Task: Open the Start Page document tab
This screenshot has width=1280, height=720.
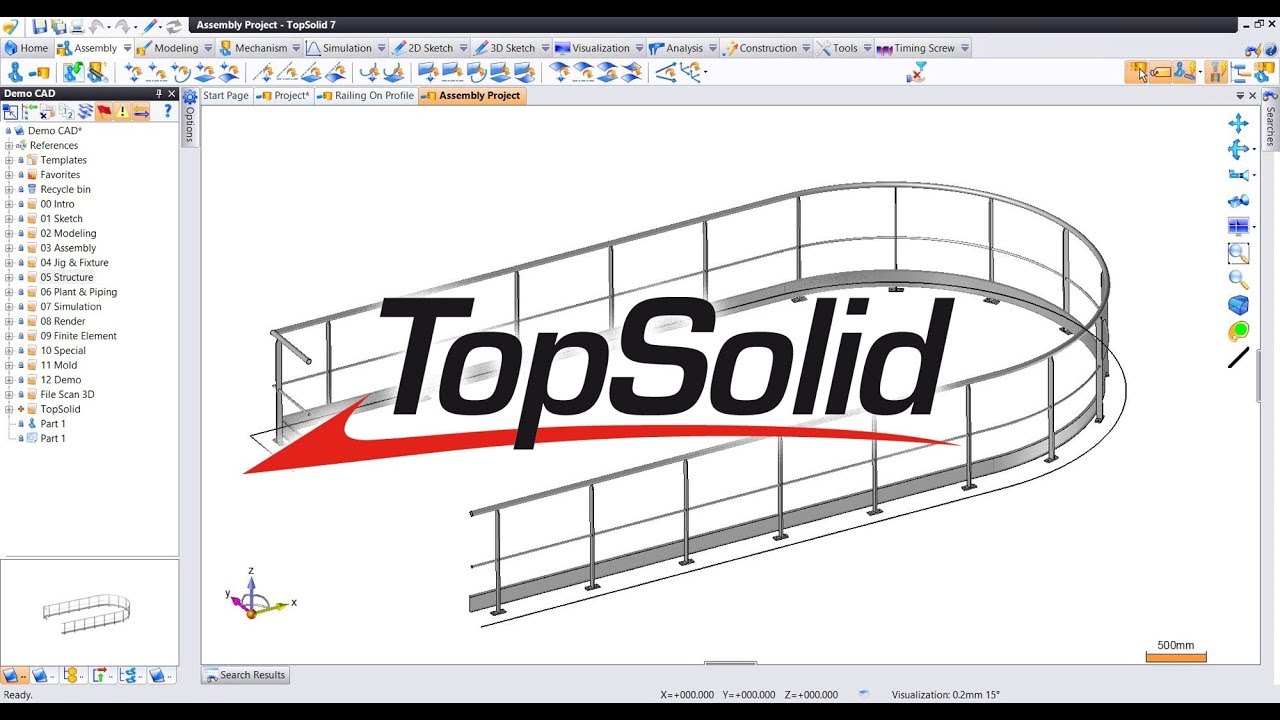Action: pyautogui.click(x=226, y=96)
